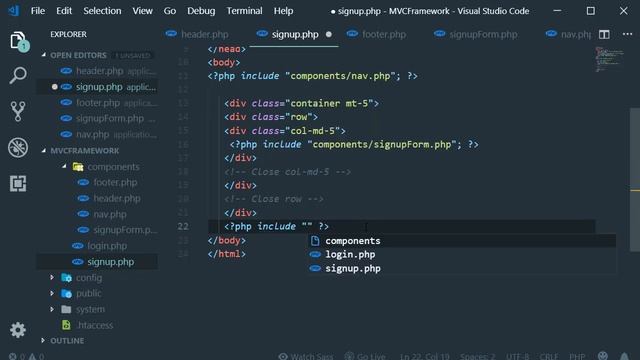Click the VS Code logo icon

click(14, 11)
